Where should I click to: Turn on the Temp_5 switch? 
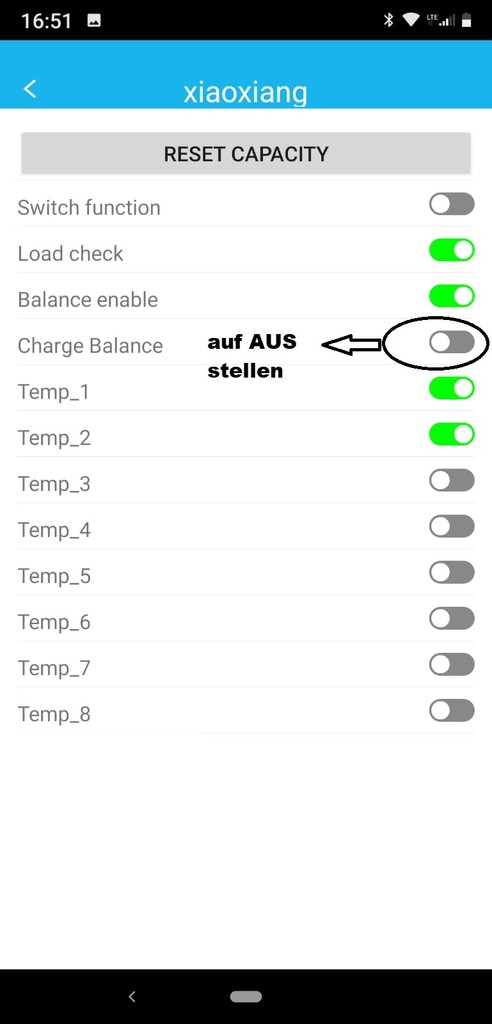(451, 572)
